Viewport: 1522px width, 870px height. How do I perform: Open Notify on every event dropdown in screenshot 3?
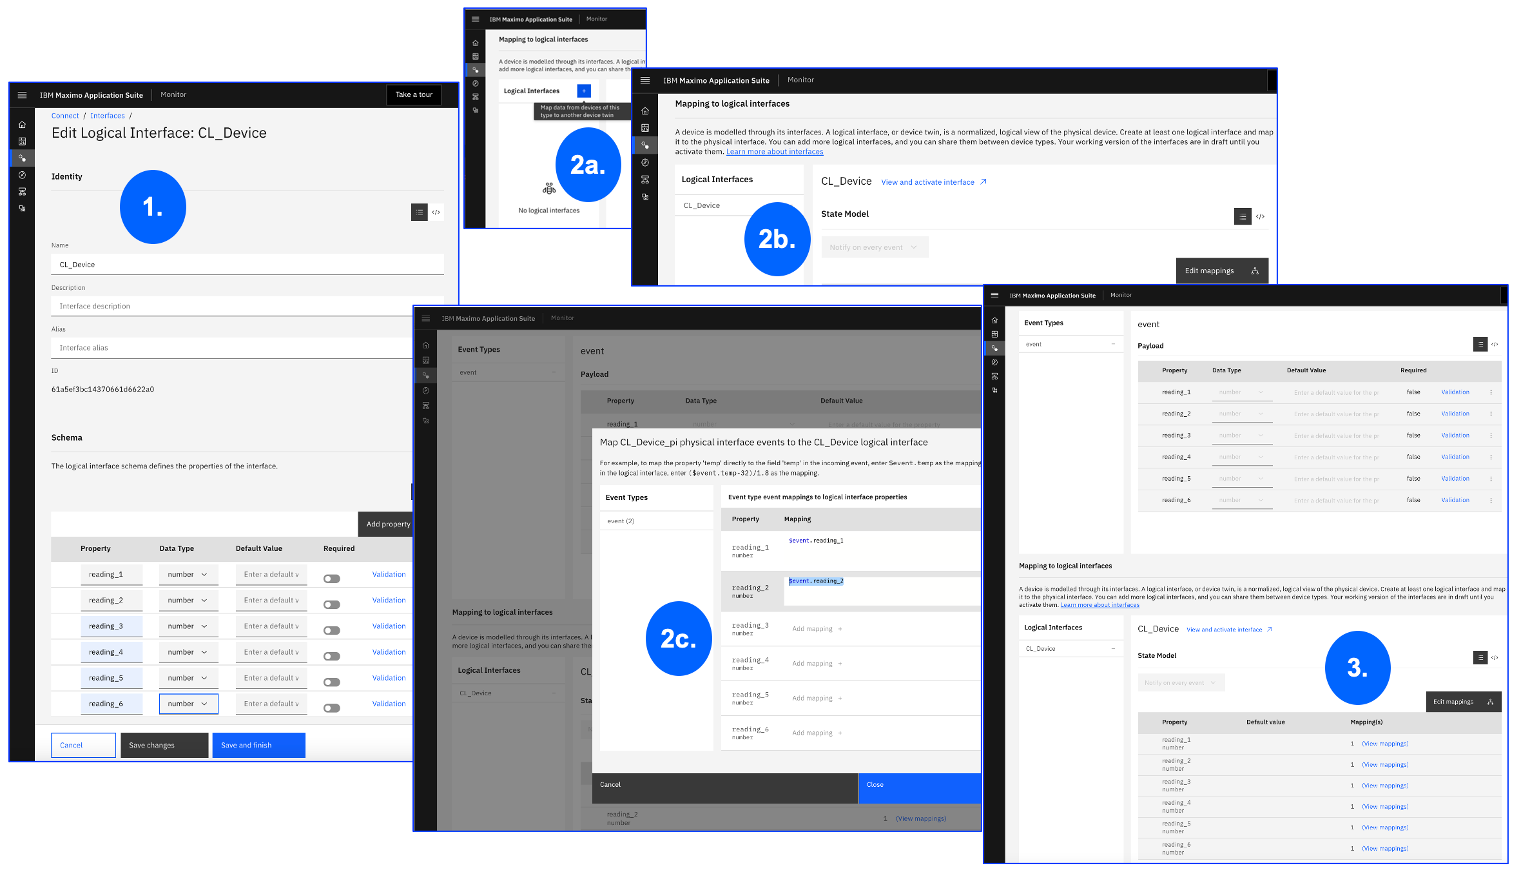[1181, 683]
